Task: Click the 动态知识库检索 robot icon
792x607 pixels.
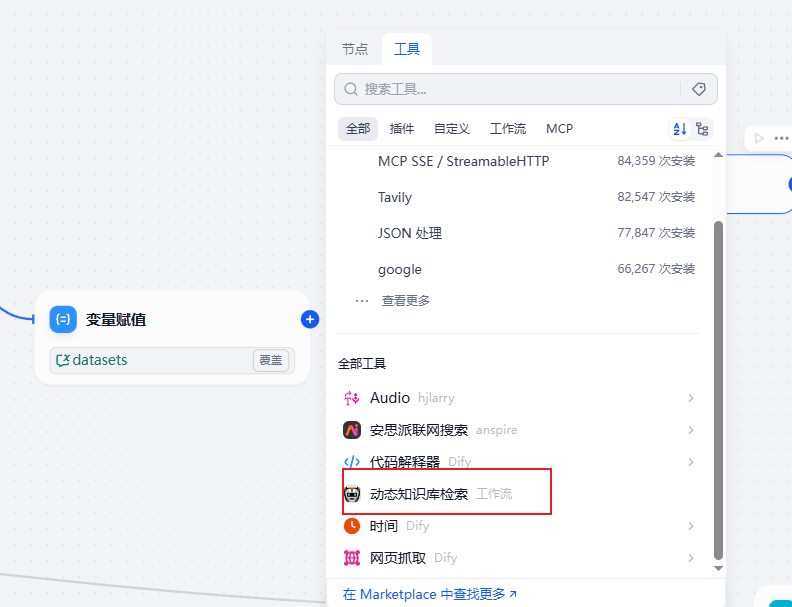Action: coord(352,494)
